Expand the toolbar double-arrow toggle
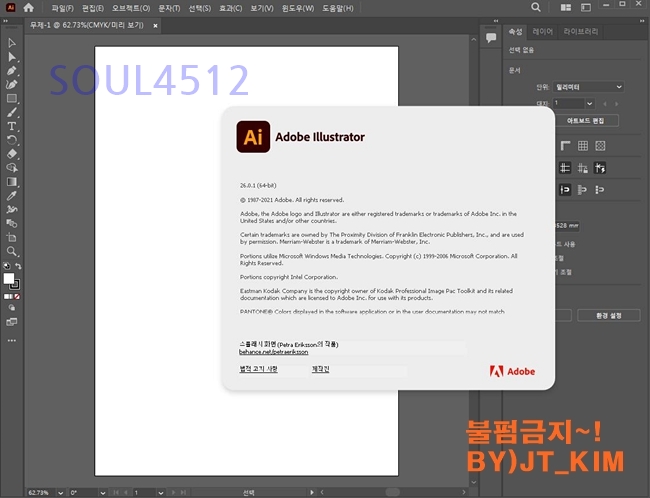Viewport: 650px width, 498px height. tap(6, 21)
